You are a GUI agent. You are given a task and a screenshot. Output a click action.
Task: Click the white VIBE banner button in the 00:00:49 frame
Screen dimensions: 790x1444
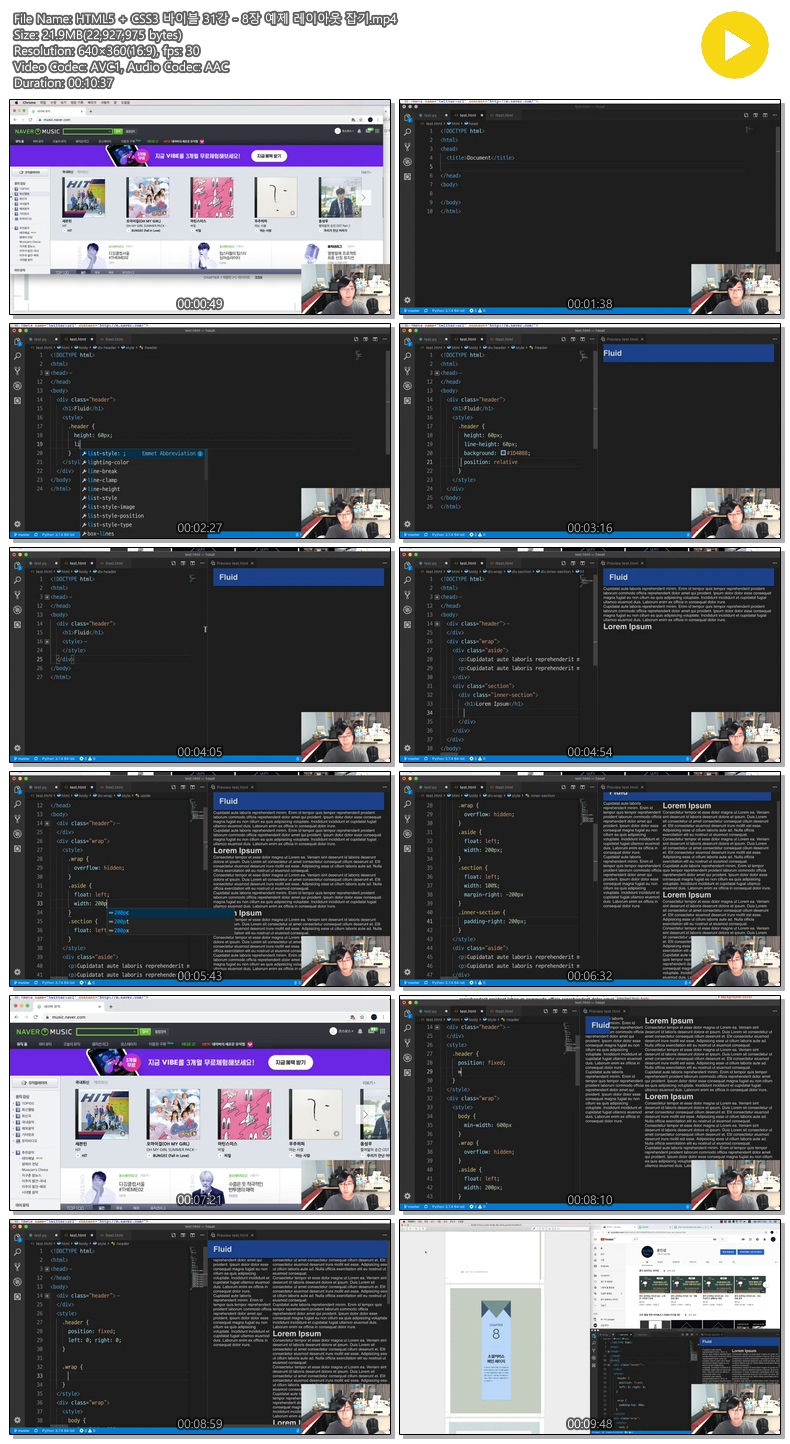[270, 156]
